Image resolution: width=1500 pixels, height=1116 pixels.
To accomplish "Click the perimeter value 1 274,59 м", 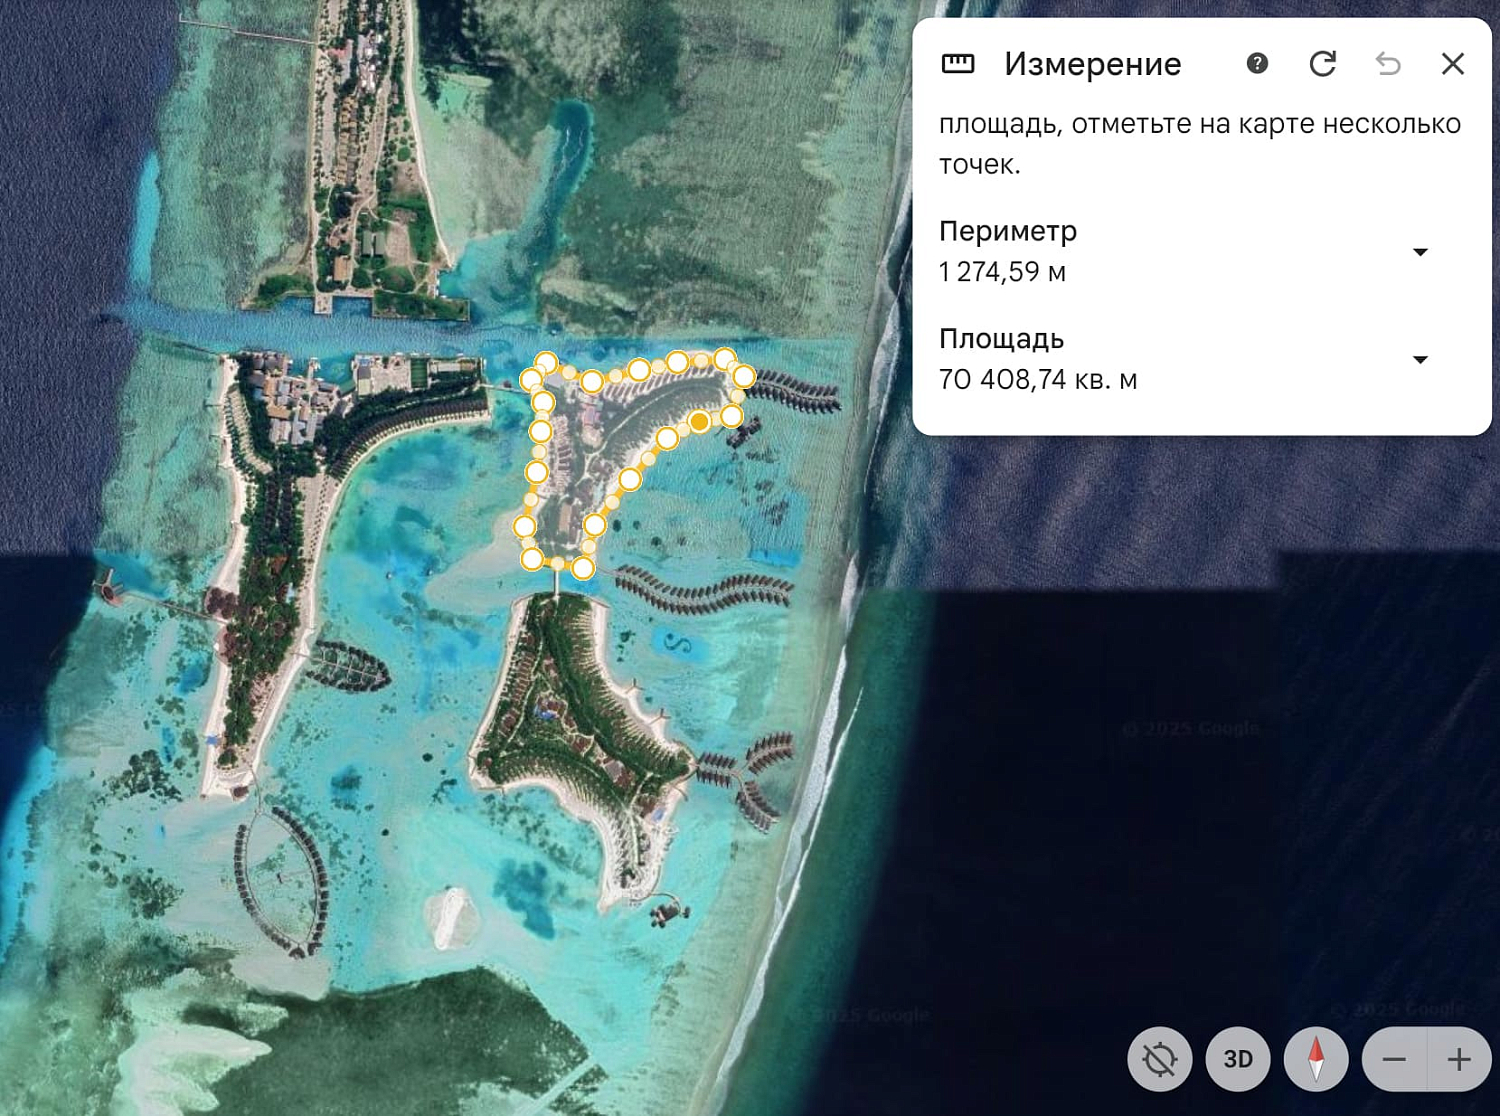I will (1002, 269).
